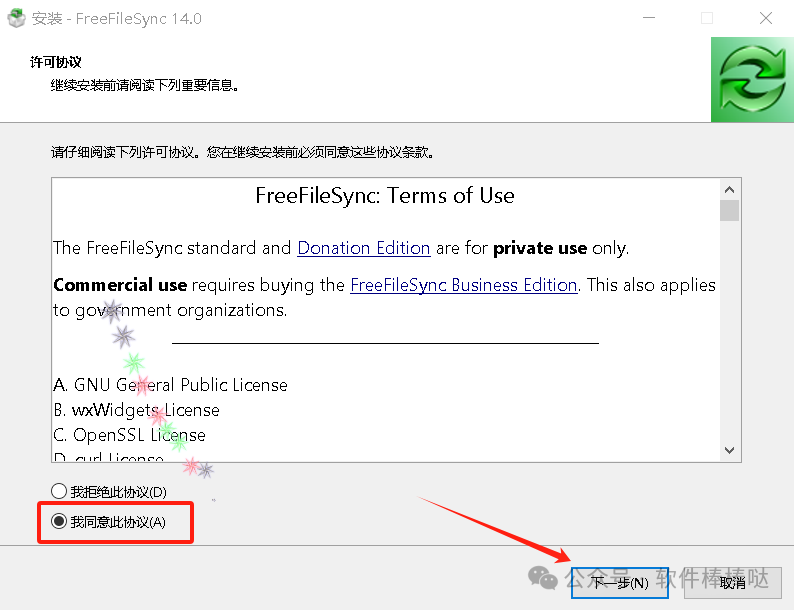The width and height of the screenshot is (794, 610).
Task: Click the 取消 cancel button
Action: point(732,583)
